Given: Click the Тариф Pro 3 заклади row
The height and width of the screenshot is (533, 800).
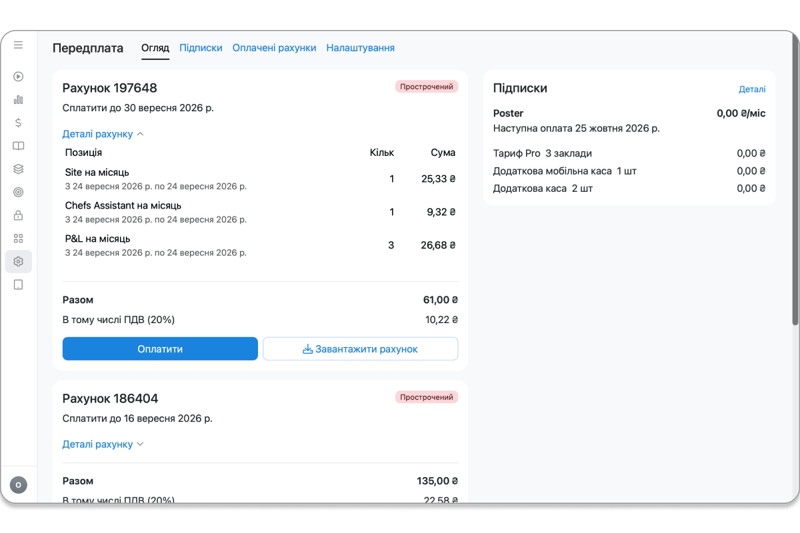Looking at the screenshot, I should point(629,154).
